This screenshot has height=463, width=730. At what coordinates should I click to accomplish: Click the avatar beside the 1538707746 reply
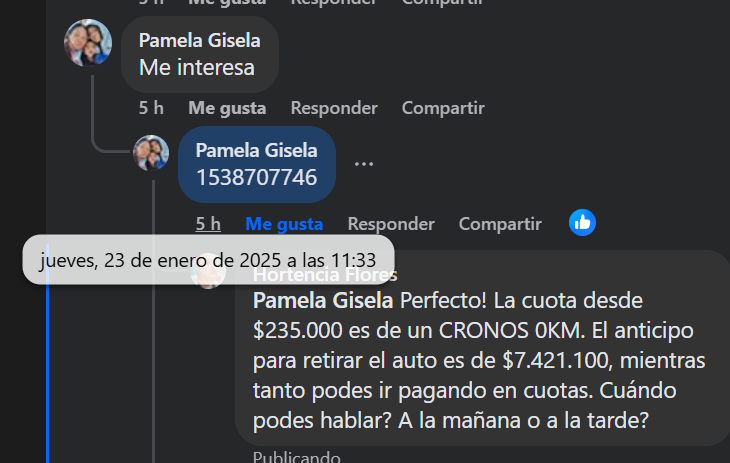tap(151, 153)
